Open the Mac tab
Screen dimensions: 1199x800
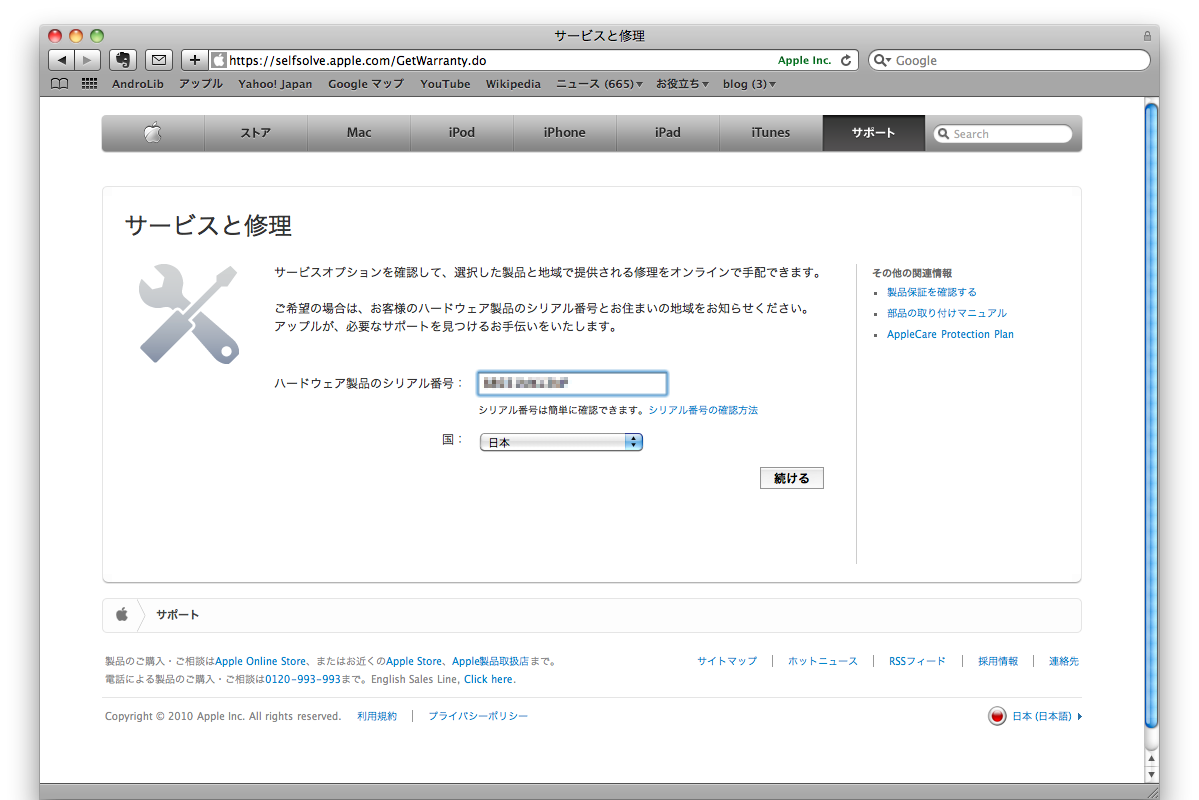pos(359,133)
